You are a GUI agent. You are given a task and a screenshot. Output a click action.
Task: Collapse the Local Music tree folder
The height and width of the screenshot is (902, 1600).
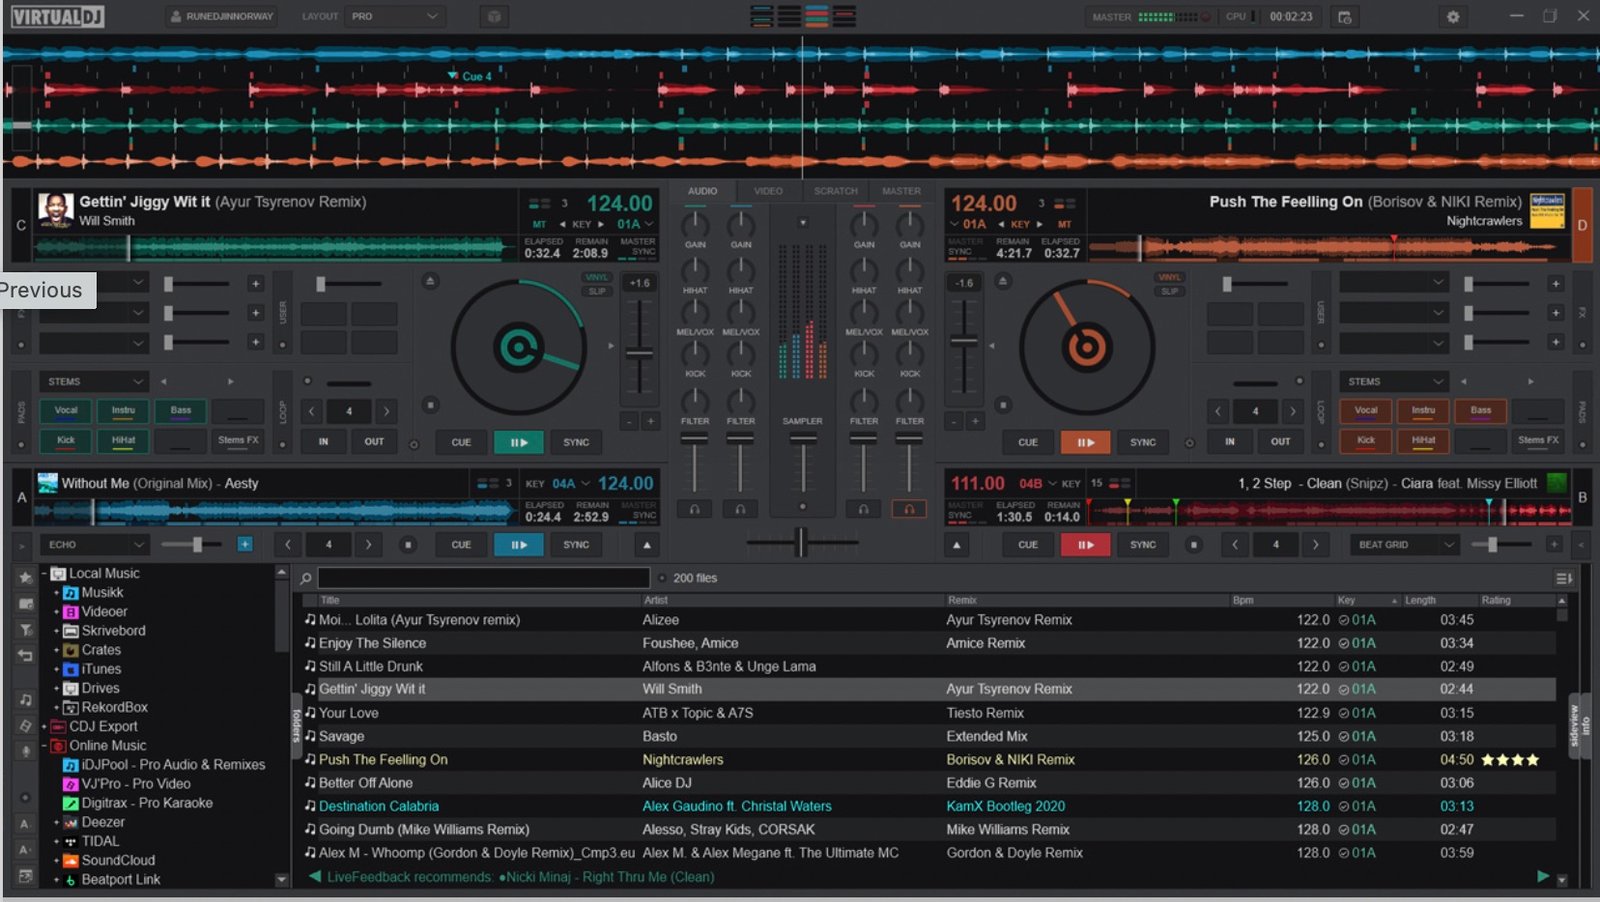[44, 574]
